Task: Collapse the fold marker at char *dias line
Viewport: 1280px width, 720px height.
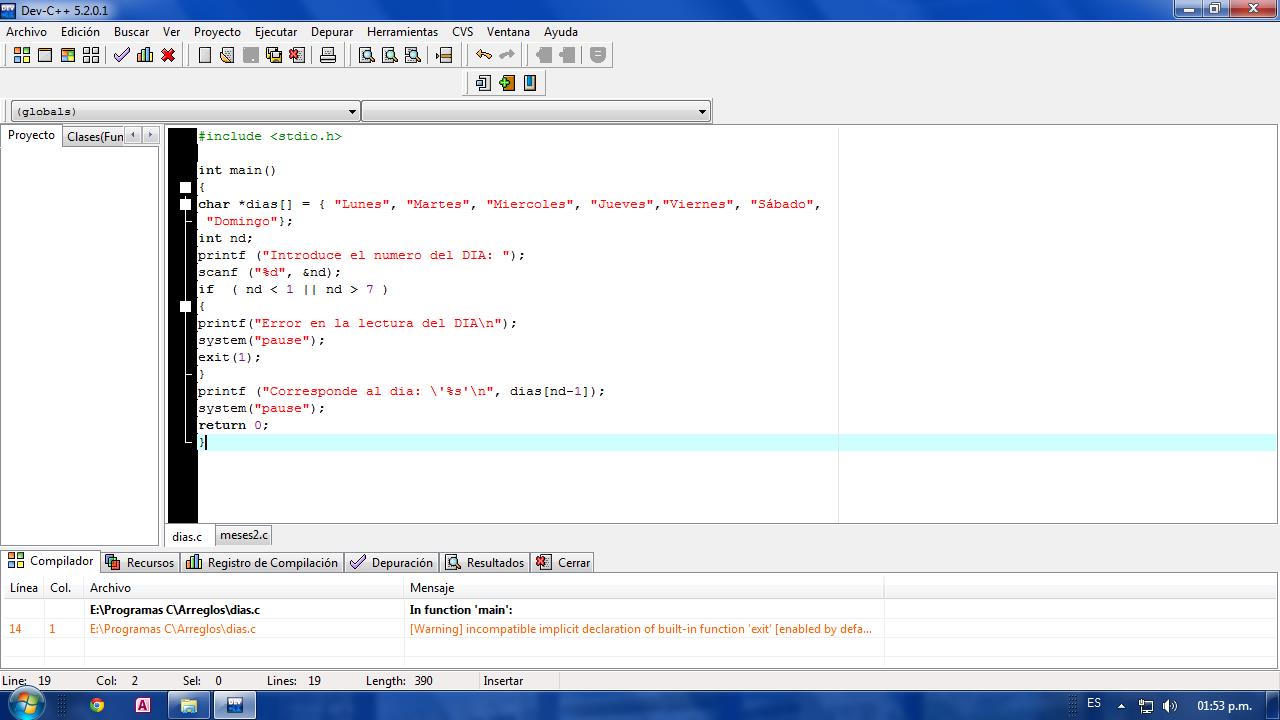Action: (185, 204)
